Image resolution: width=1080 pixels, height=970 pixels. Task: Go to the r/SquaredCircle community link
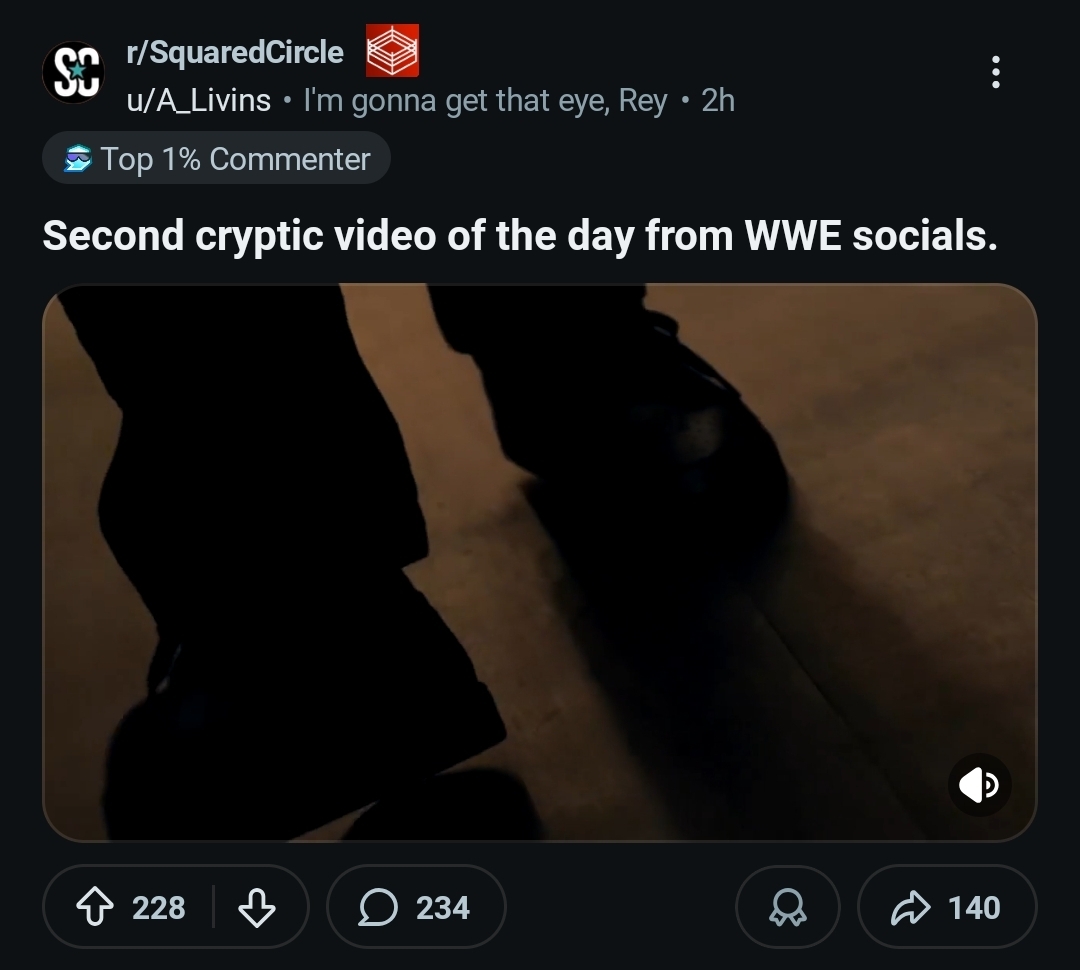235,52
